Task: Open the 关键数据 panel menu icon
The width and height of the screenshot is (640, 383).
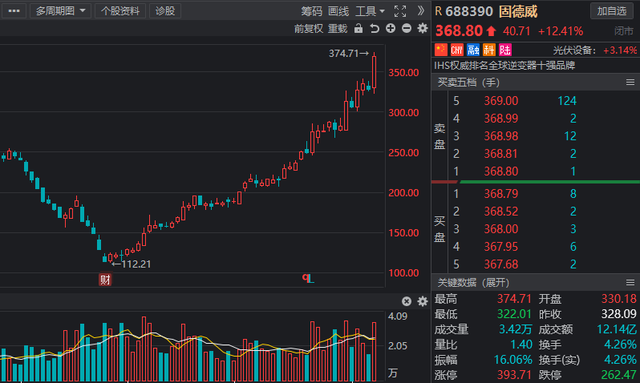Action: (x=630, y=283)
